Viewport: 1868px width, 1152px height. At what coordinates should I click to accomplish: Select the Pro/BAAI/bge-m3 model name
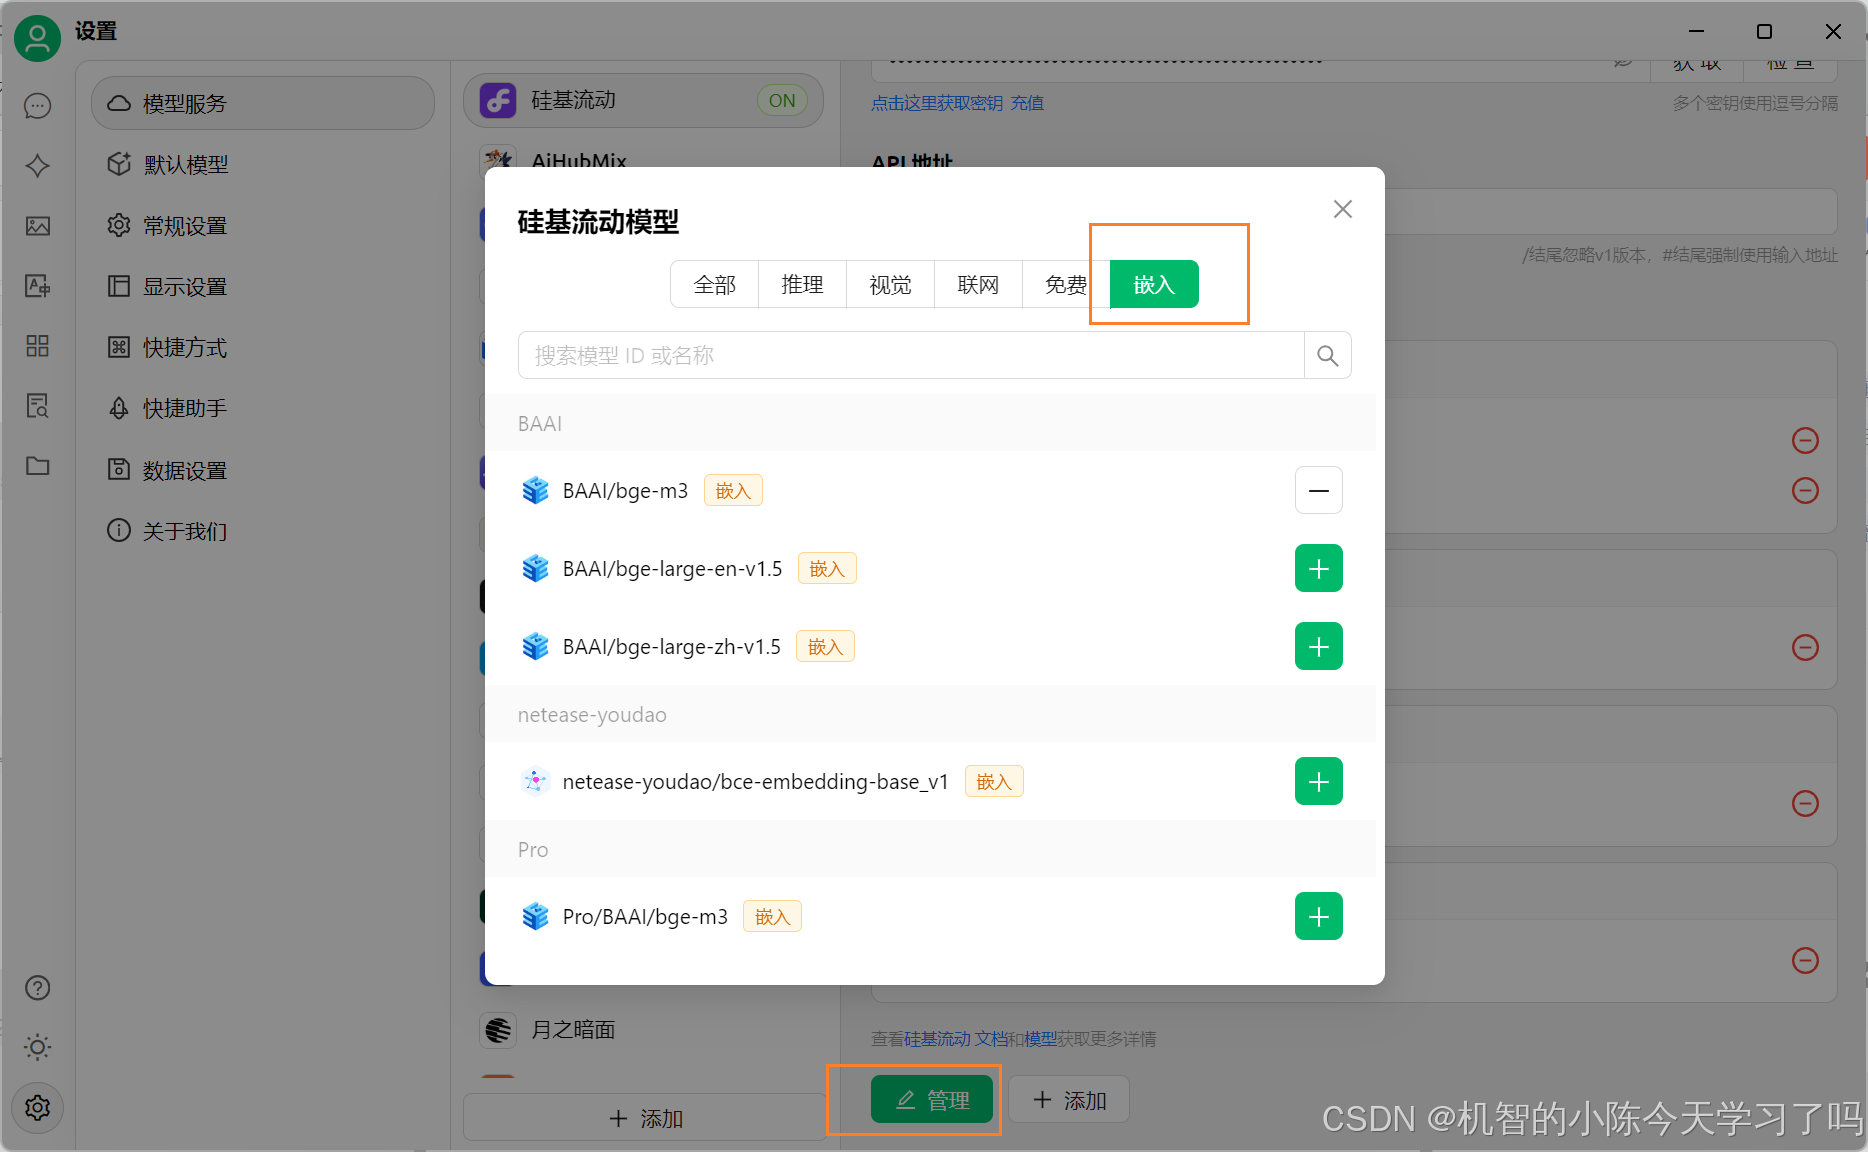click(645, 916)
